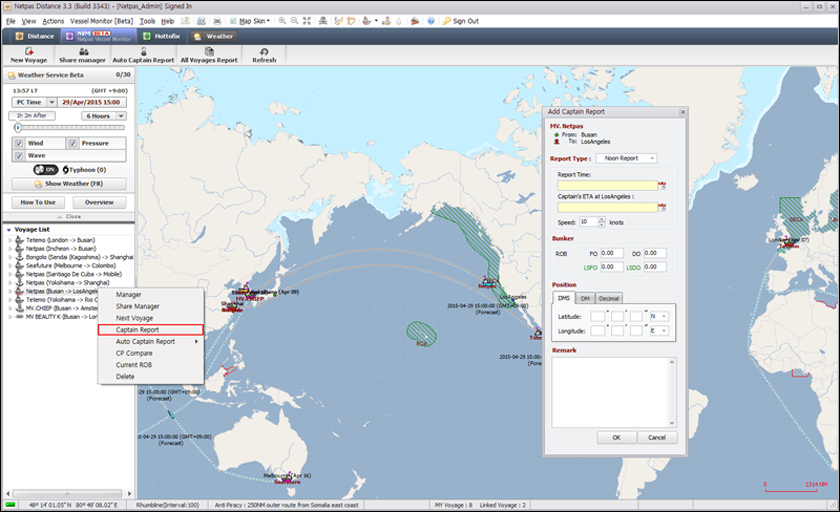The image size is (840, 512).
Task: Click the route pencil icon in the toolbar
Action: coord(339,21)
